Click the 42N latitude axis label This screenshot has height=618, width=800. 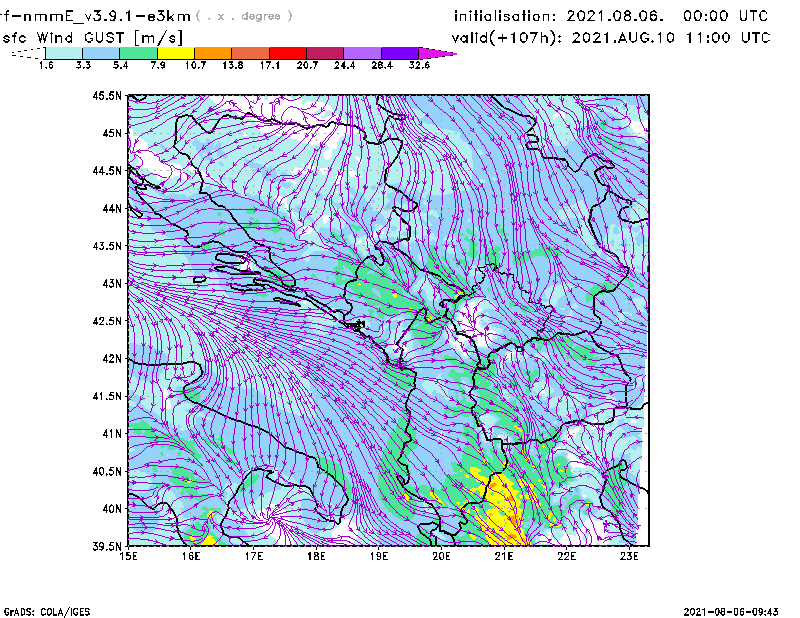pyautogui.click(x=110, y=358)
